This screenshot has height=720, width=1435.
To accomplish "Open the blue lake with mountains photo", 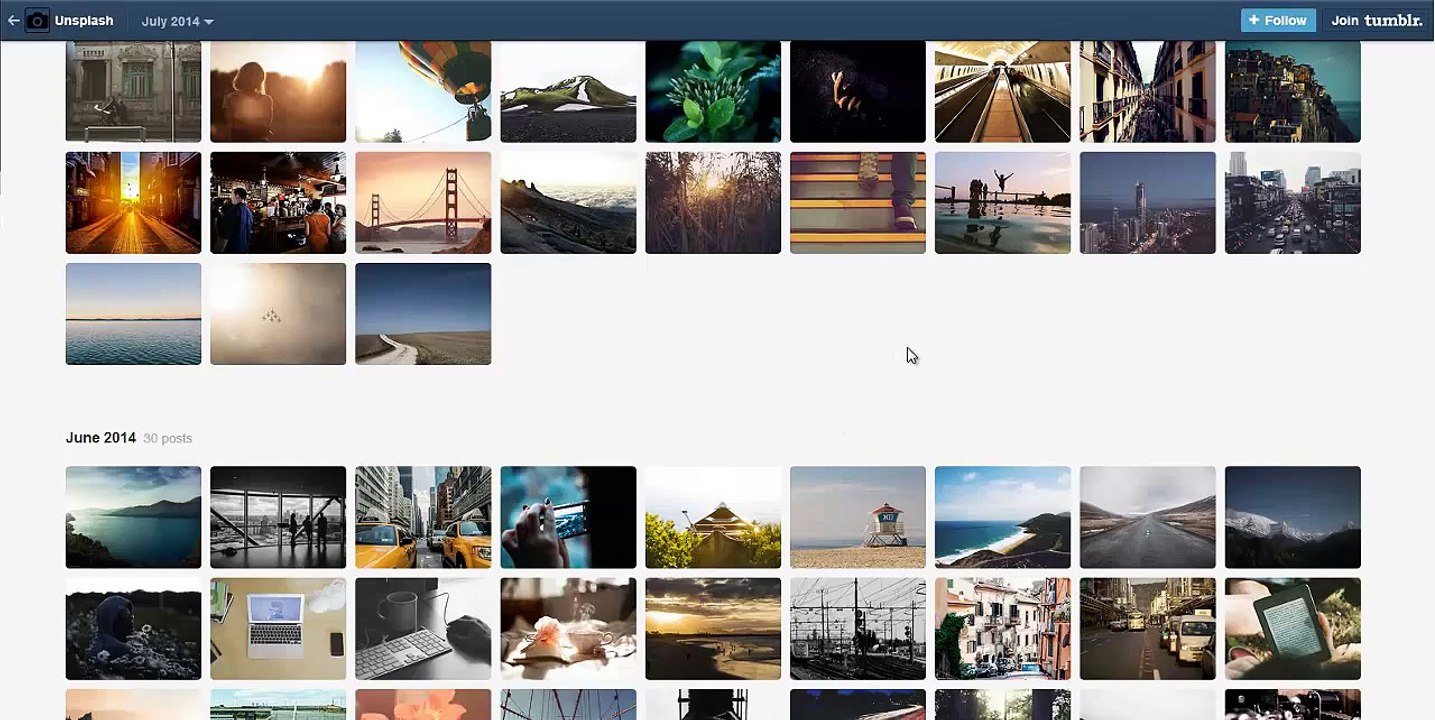I will point(133,517).
